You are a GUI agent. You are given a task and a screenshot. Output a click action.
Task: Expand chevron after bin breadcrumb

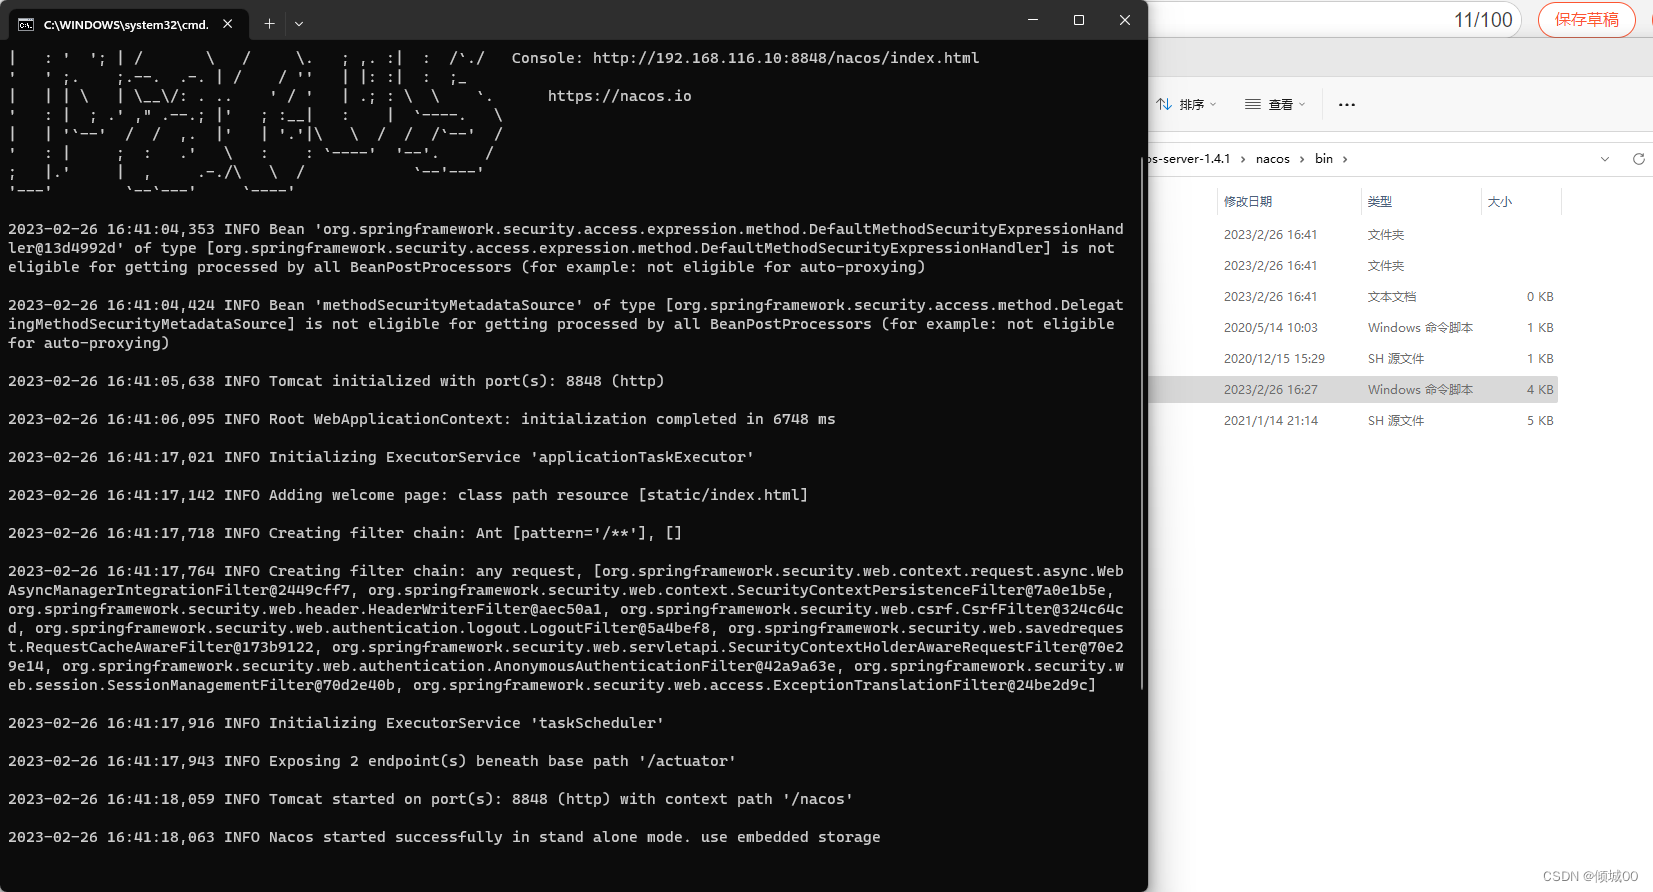[x=1345, y=159]
